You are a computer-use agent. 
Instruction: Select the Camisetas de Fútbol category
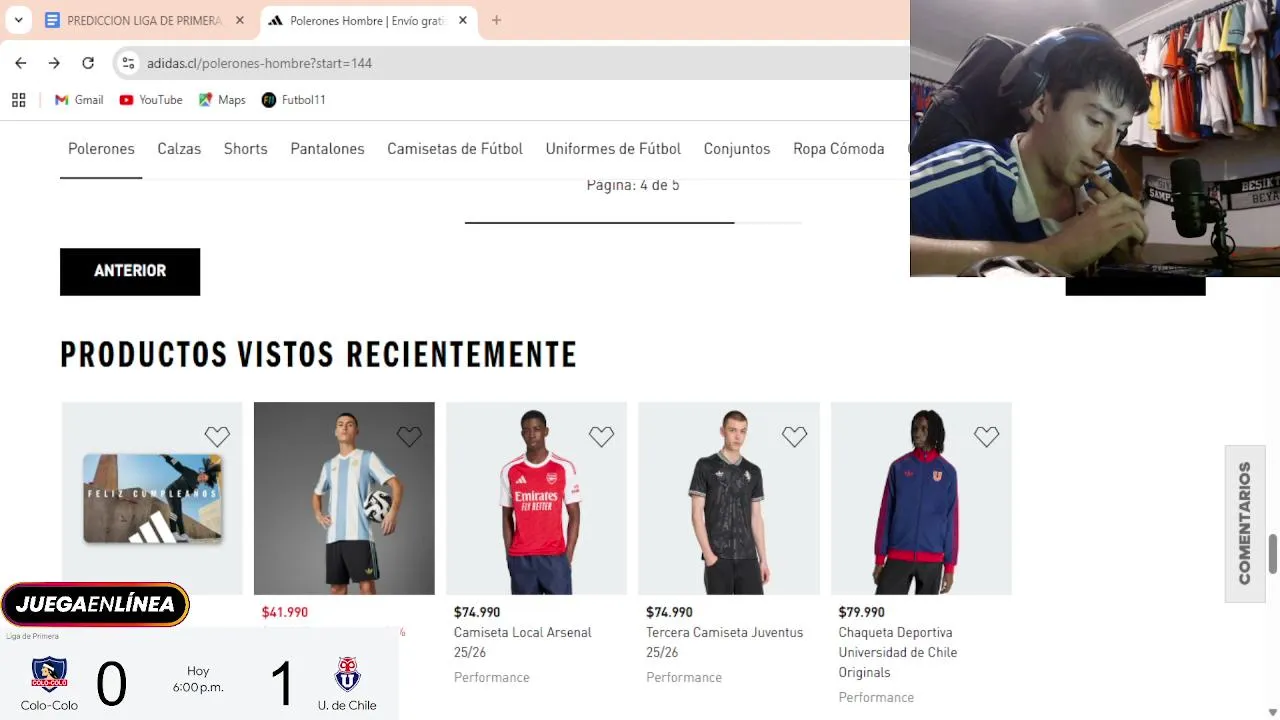(455, 149)
